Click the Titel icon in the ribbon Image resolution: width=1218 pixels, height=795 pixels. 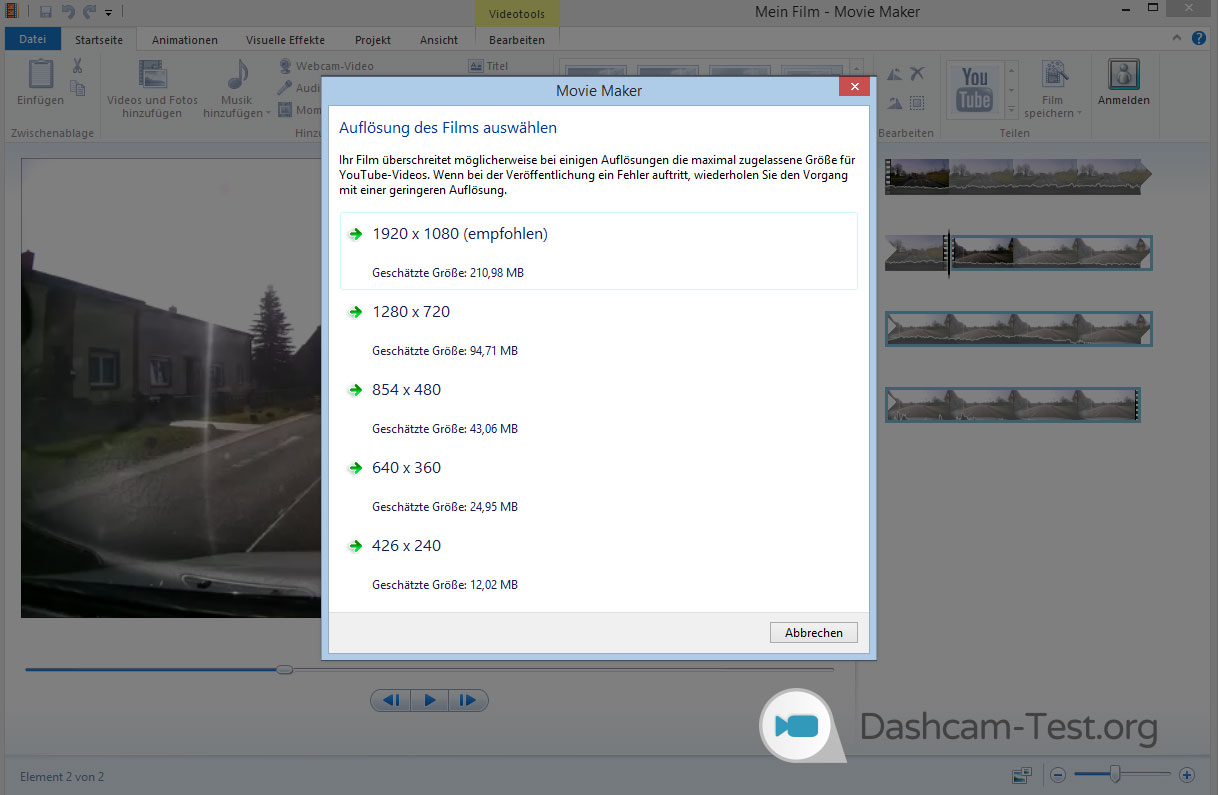476,66
